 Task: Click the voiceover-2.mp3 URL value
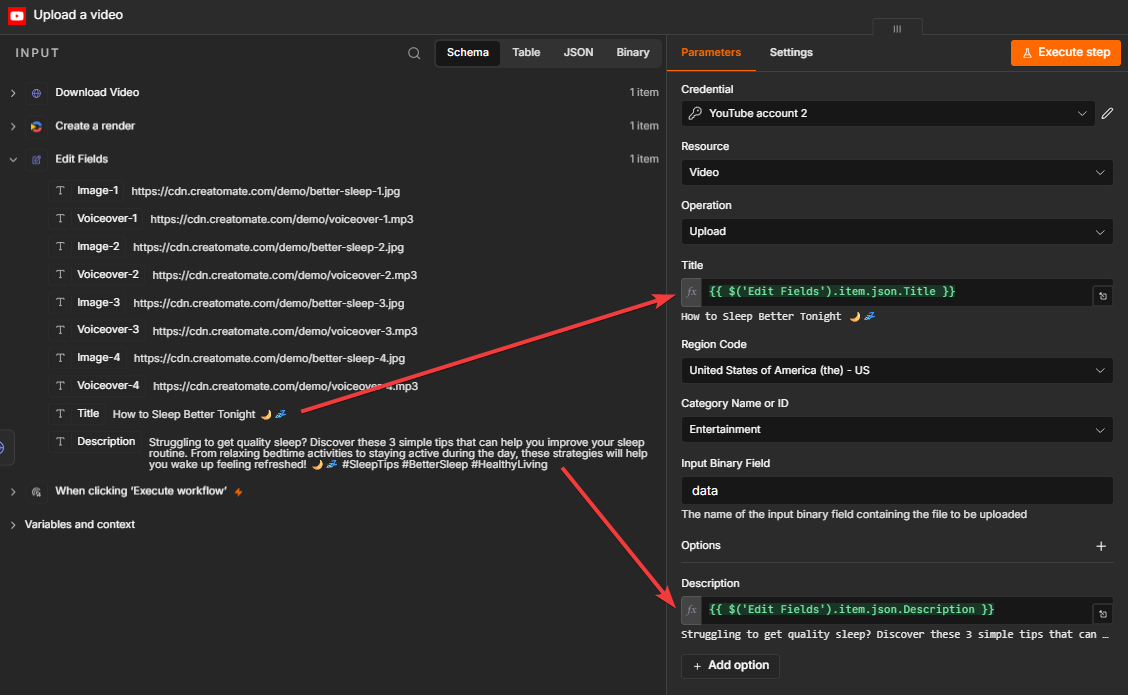(x=284, y=276)
